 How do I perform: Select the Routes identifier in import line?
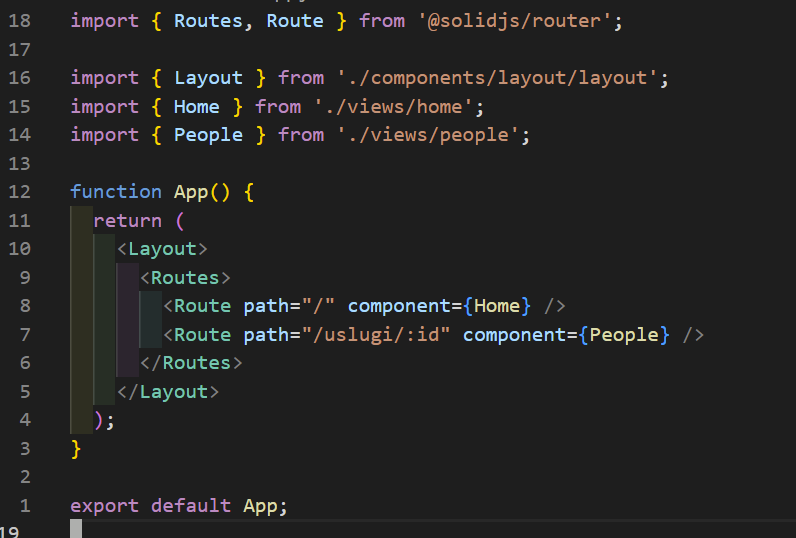(208, 21)
